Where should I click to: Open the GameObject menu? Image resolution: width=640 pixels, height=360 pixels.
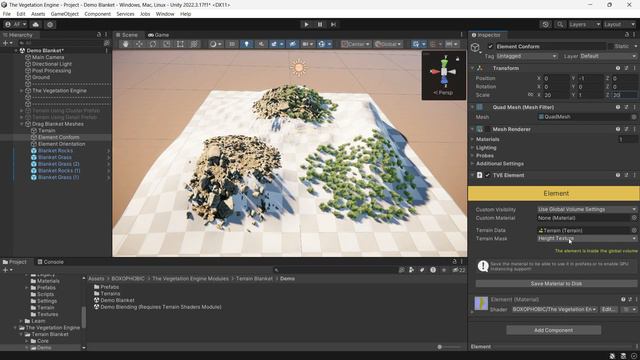(64, 14)
